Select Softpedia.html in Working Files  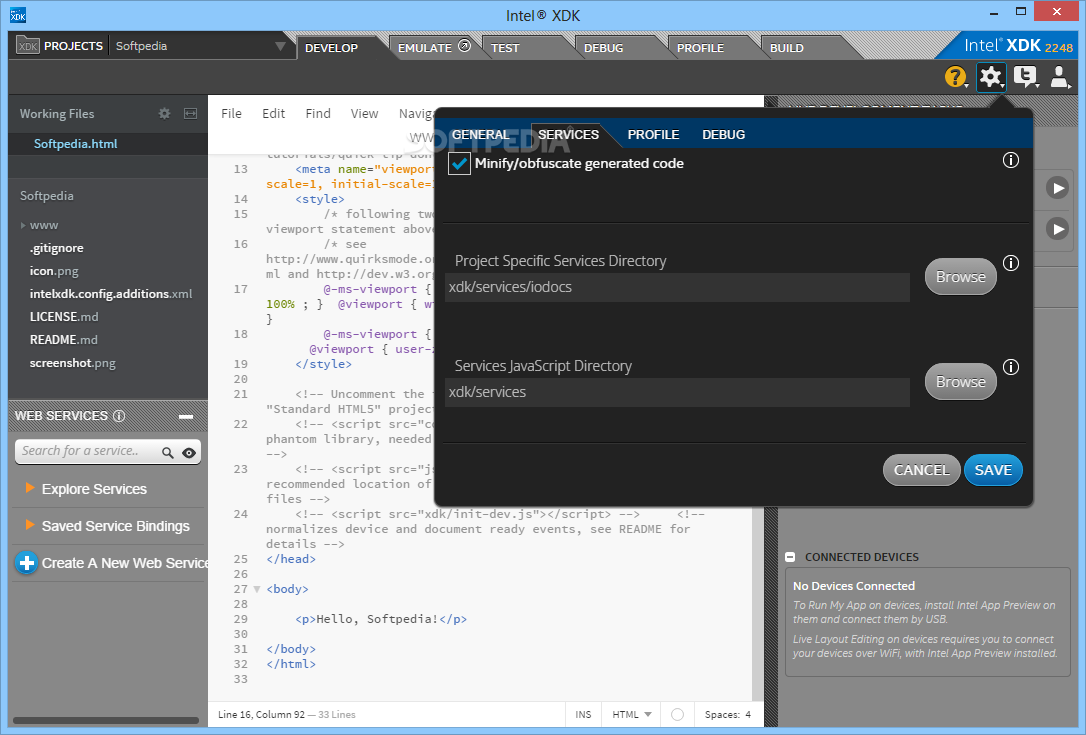(75, 143)
